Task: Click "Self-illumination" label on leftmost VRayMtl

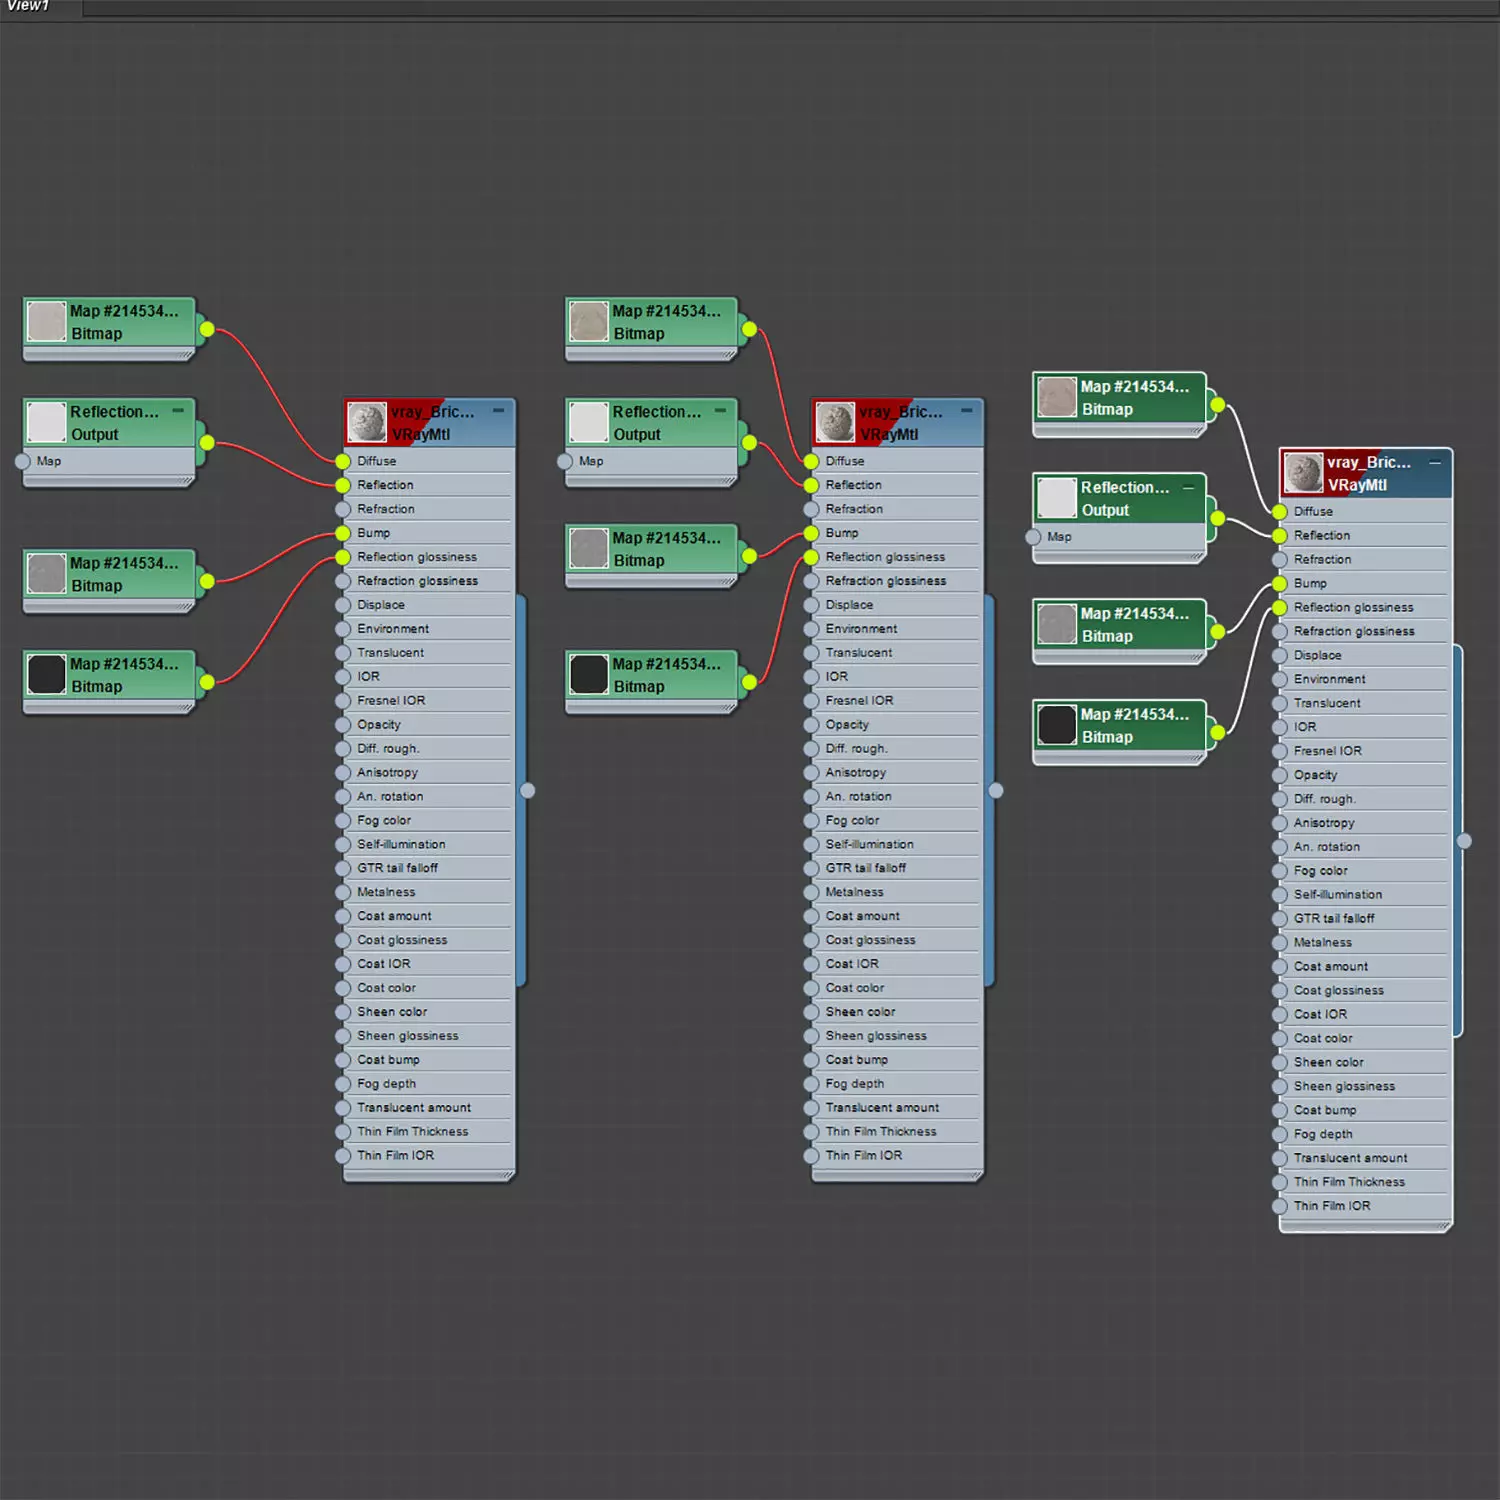Action: click(401, 844)
